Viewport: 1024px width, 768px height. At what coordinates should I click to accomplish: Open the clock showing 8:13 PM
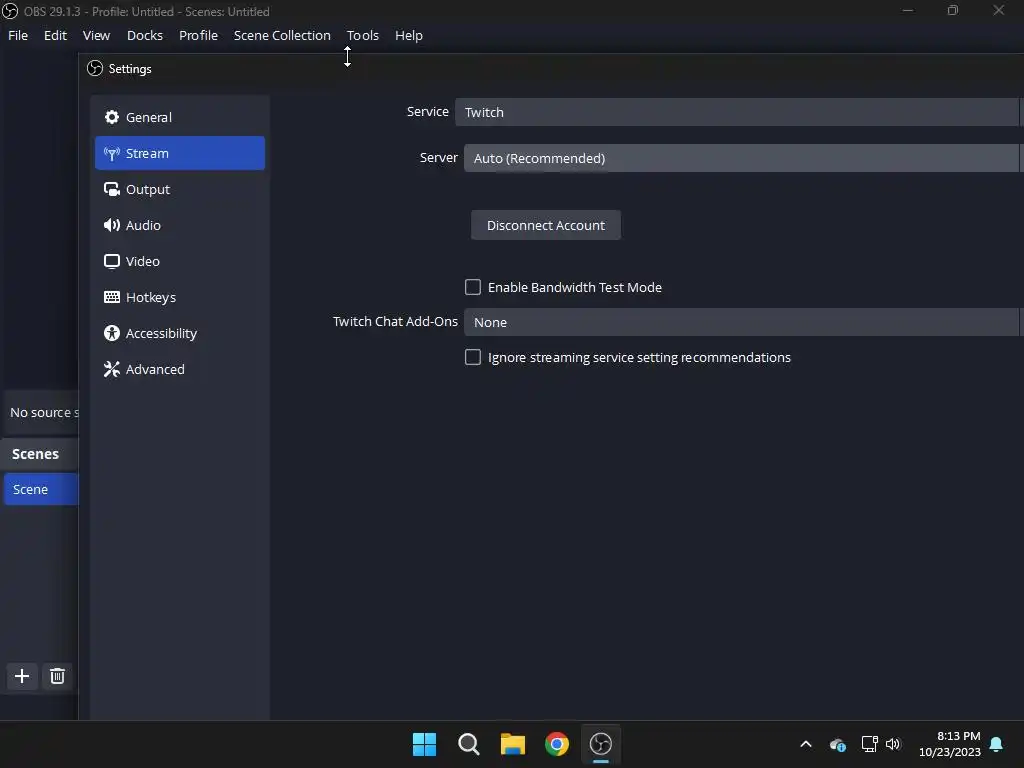tap(950, 744)
